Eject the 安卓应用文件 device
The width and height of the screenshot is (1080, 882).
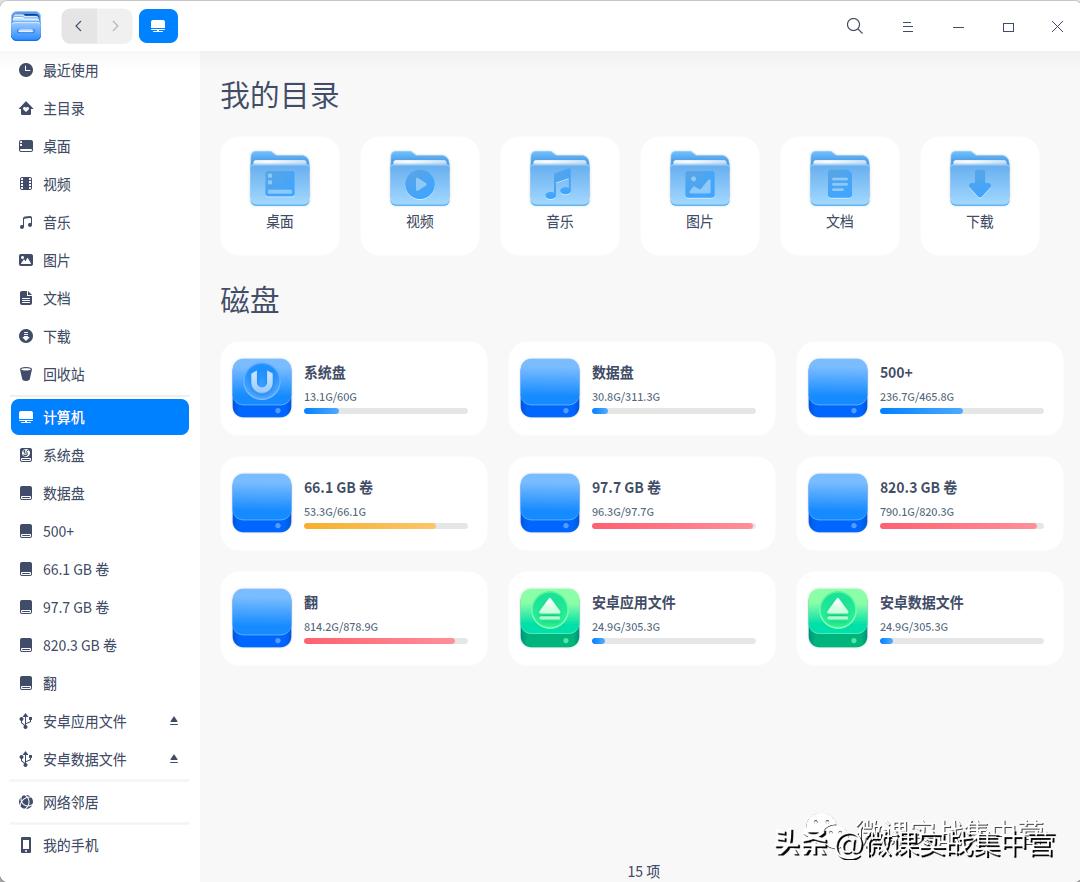tap(173, 720)
